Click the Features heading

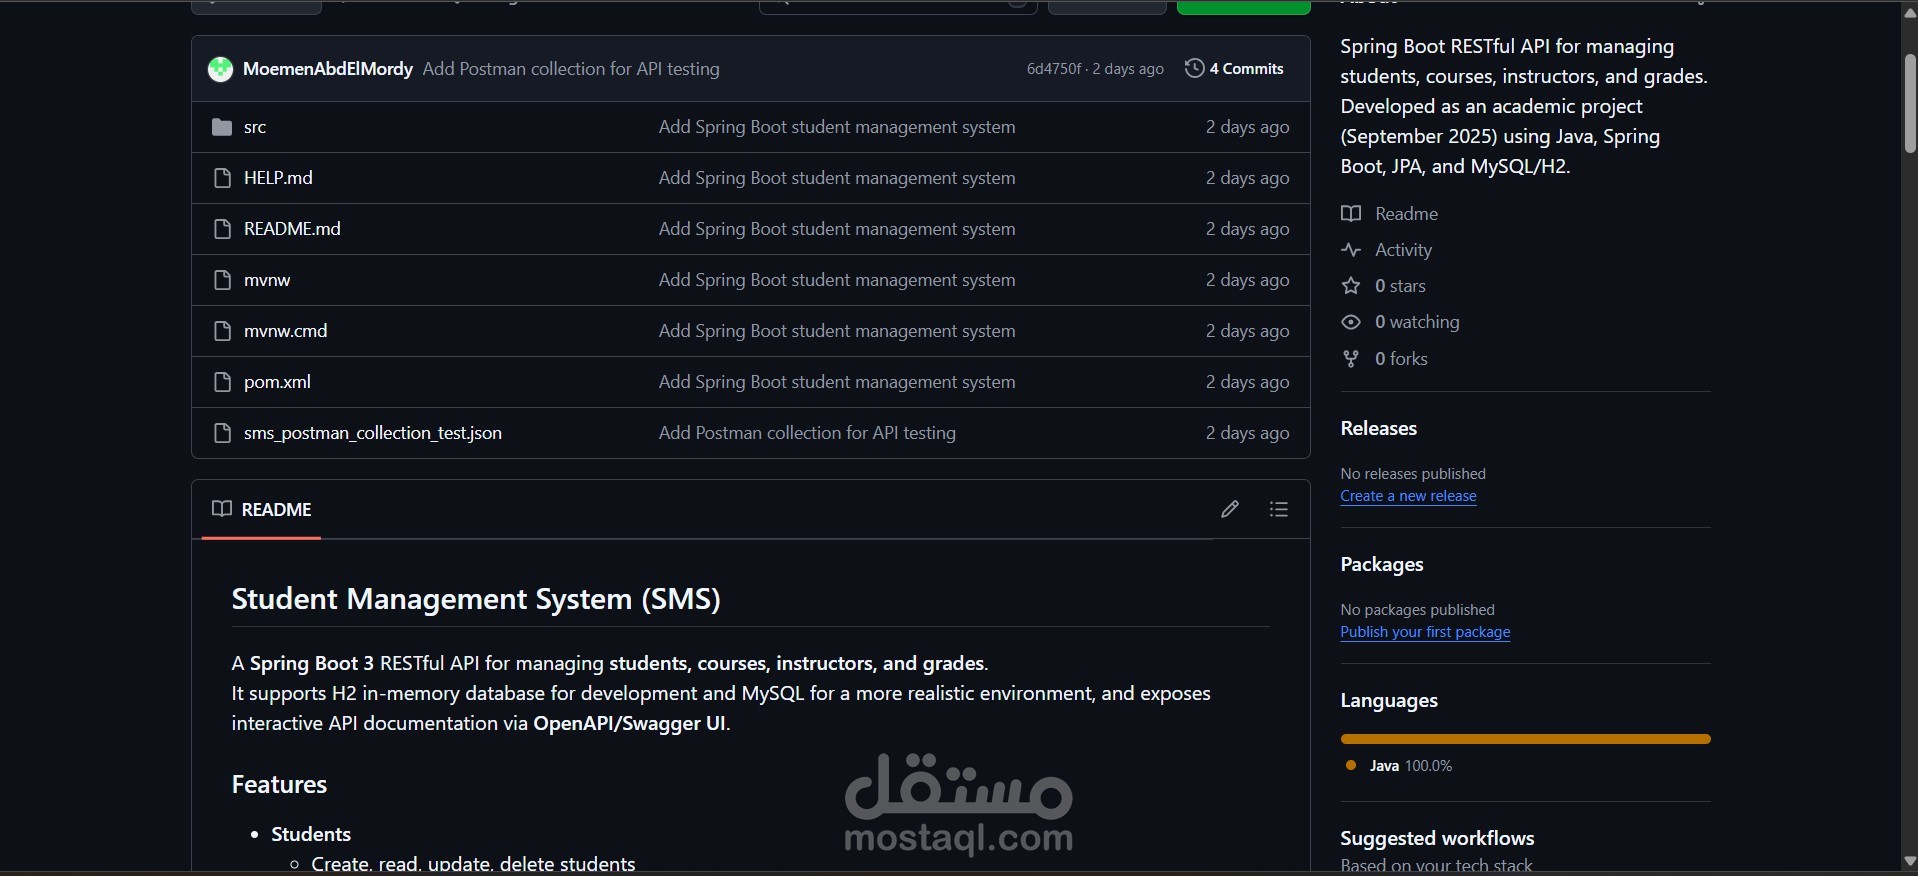point(279,784)
